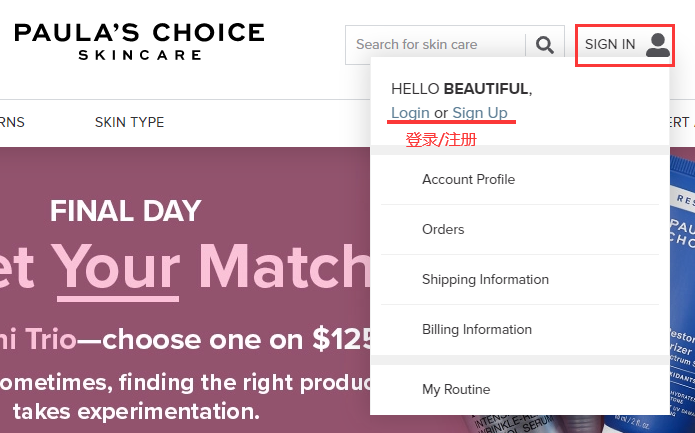Select Account Profile from the menu
Image resolution: width=695 pixels, height=433 pixels.
pyautogui.click(x=468, y=180)
